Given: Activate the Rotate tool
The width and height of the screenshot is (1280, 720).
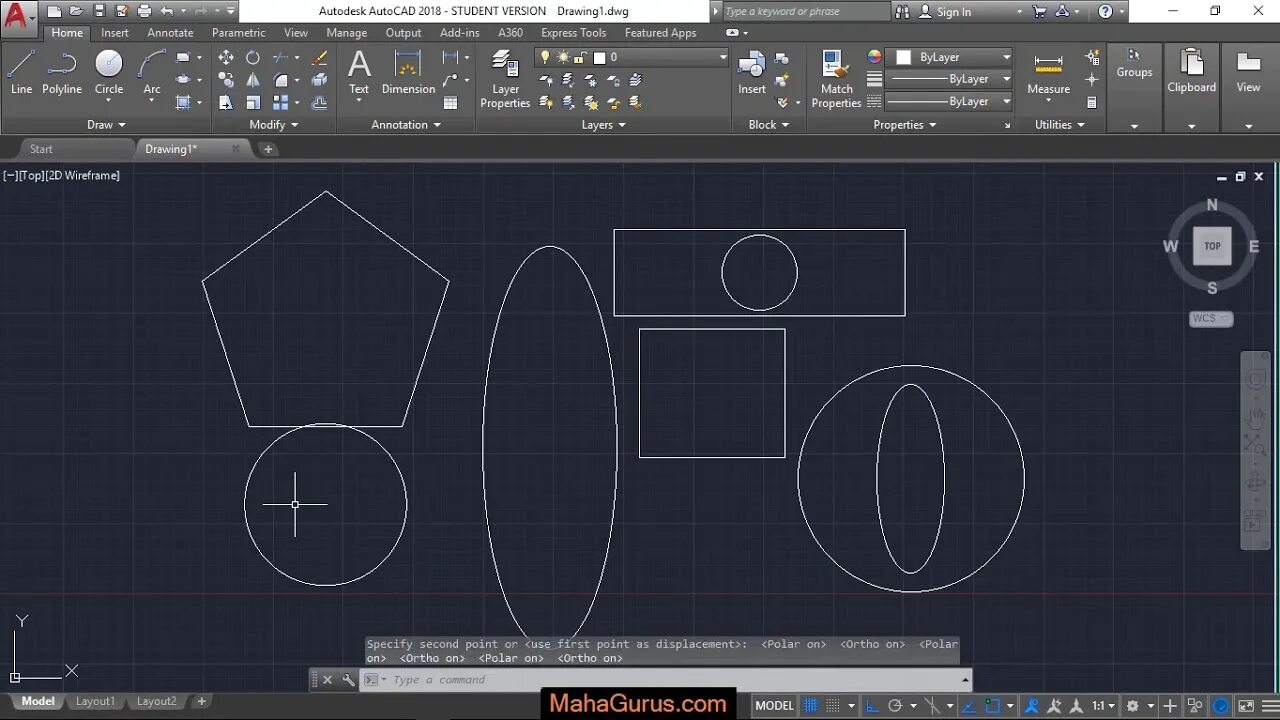Looking at the screenshot, I should tap(253, 57).
